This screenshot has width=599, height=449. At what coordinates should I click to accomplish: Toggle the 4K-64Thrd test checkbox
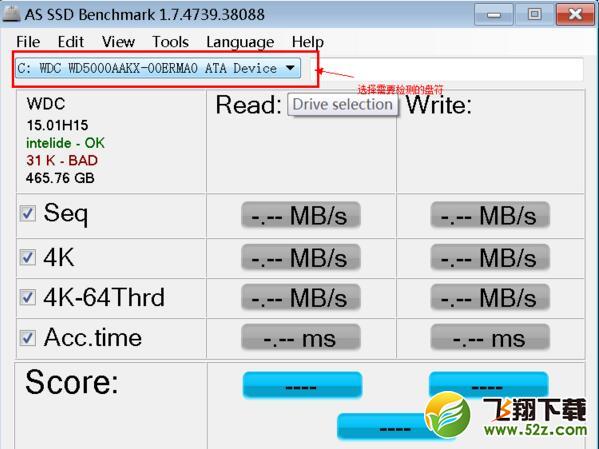point(28,297)
